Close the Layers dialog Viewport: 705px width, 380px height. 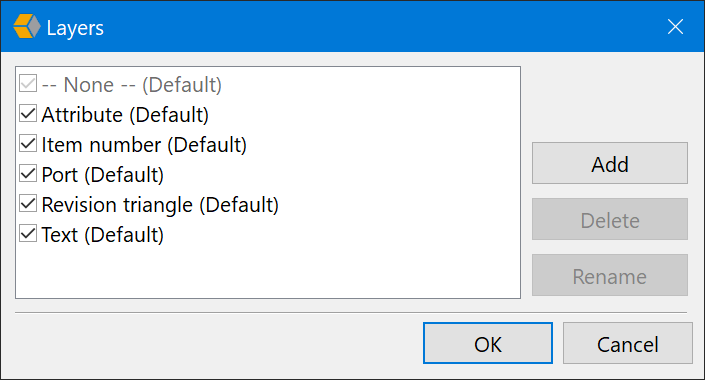click(x=675, y=27)
